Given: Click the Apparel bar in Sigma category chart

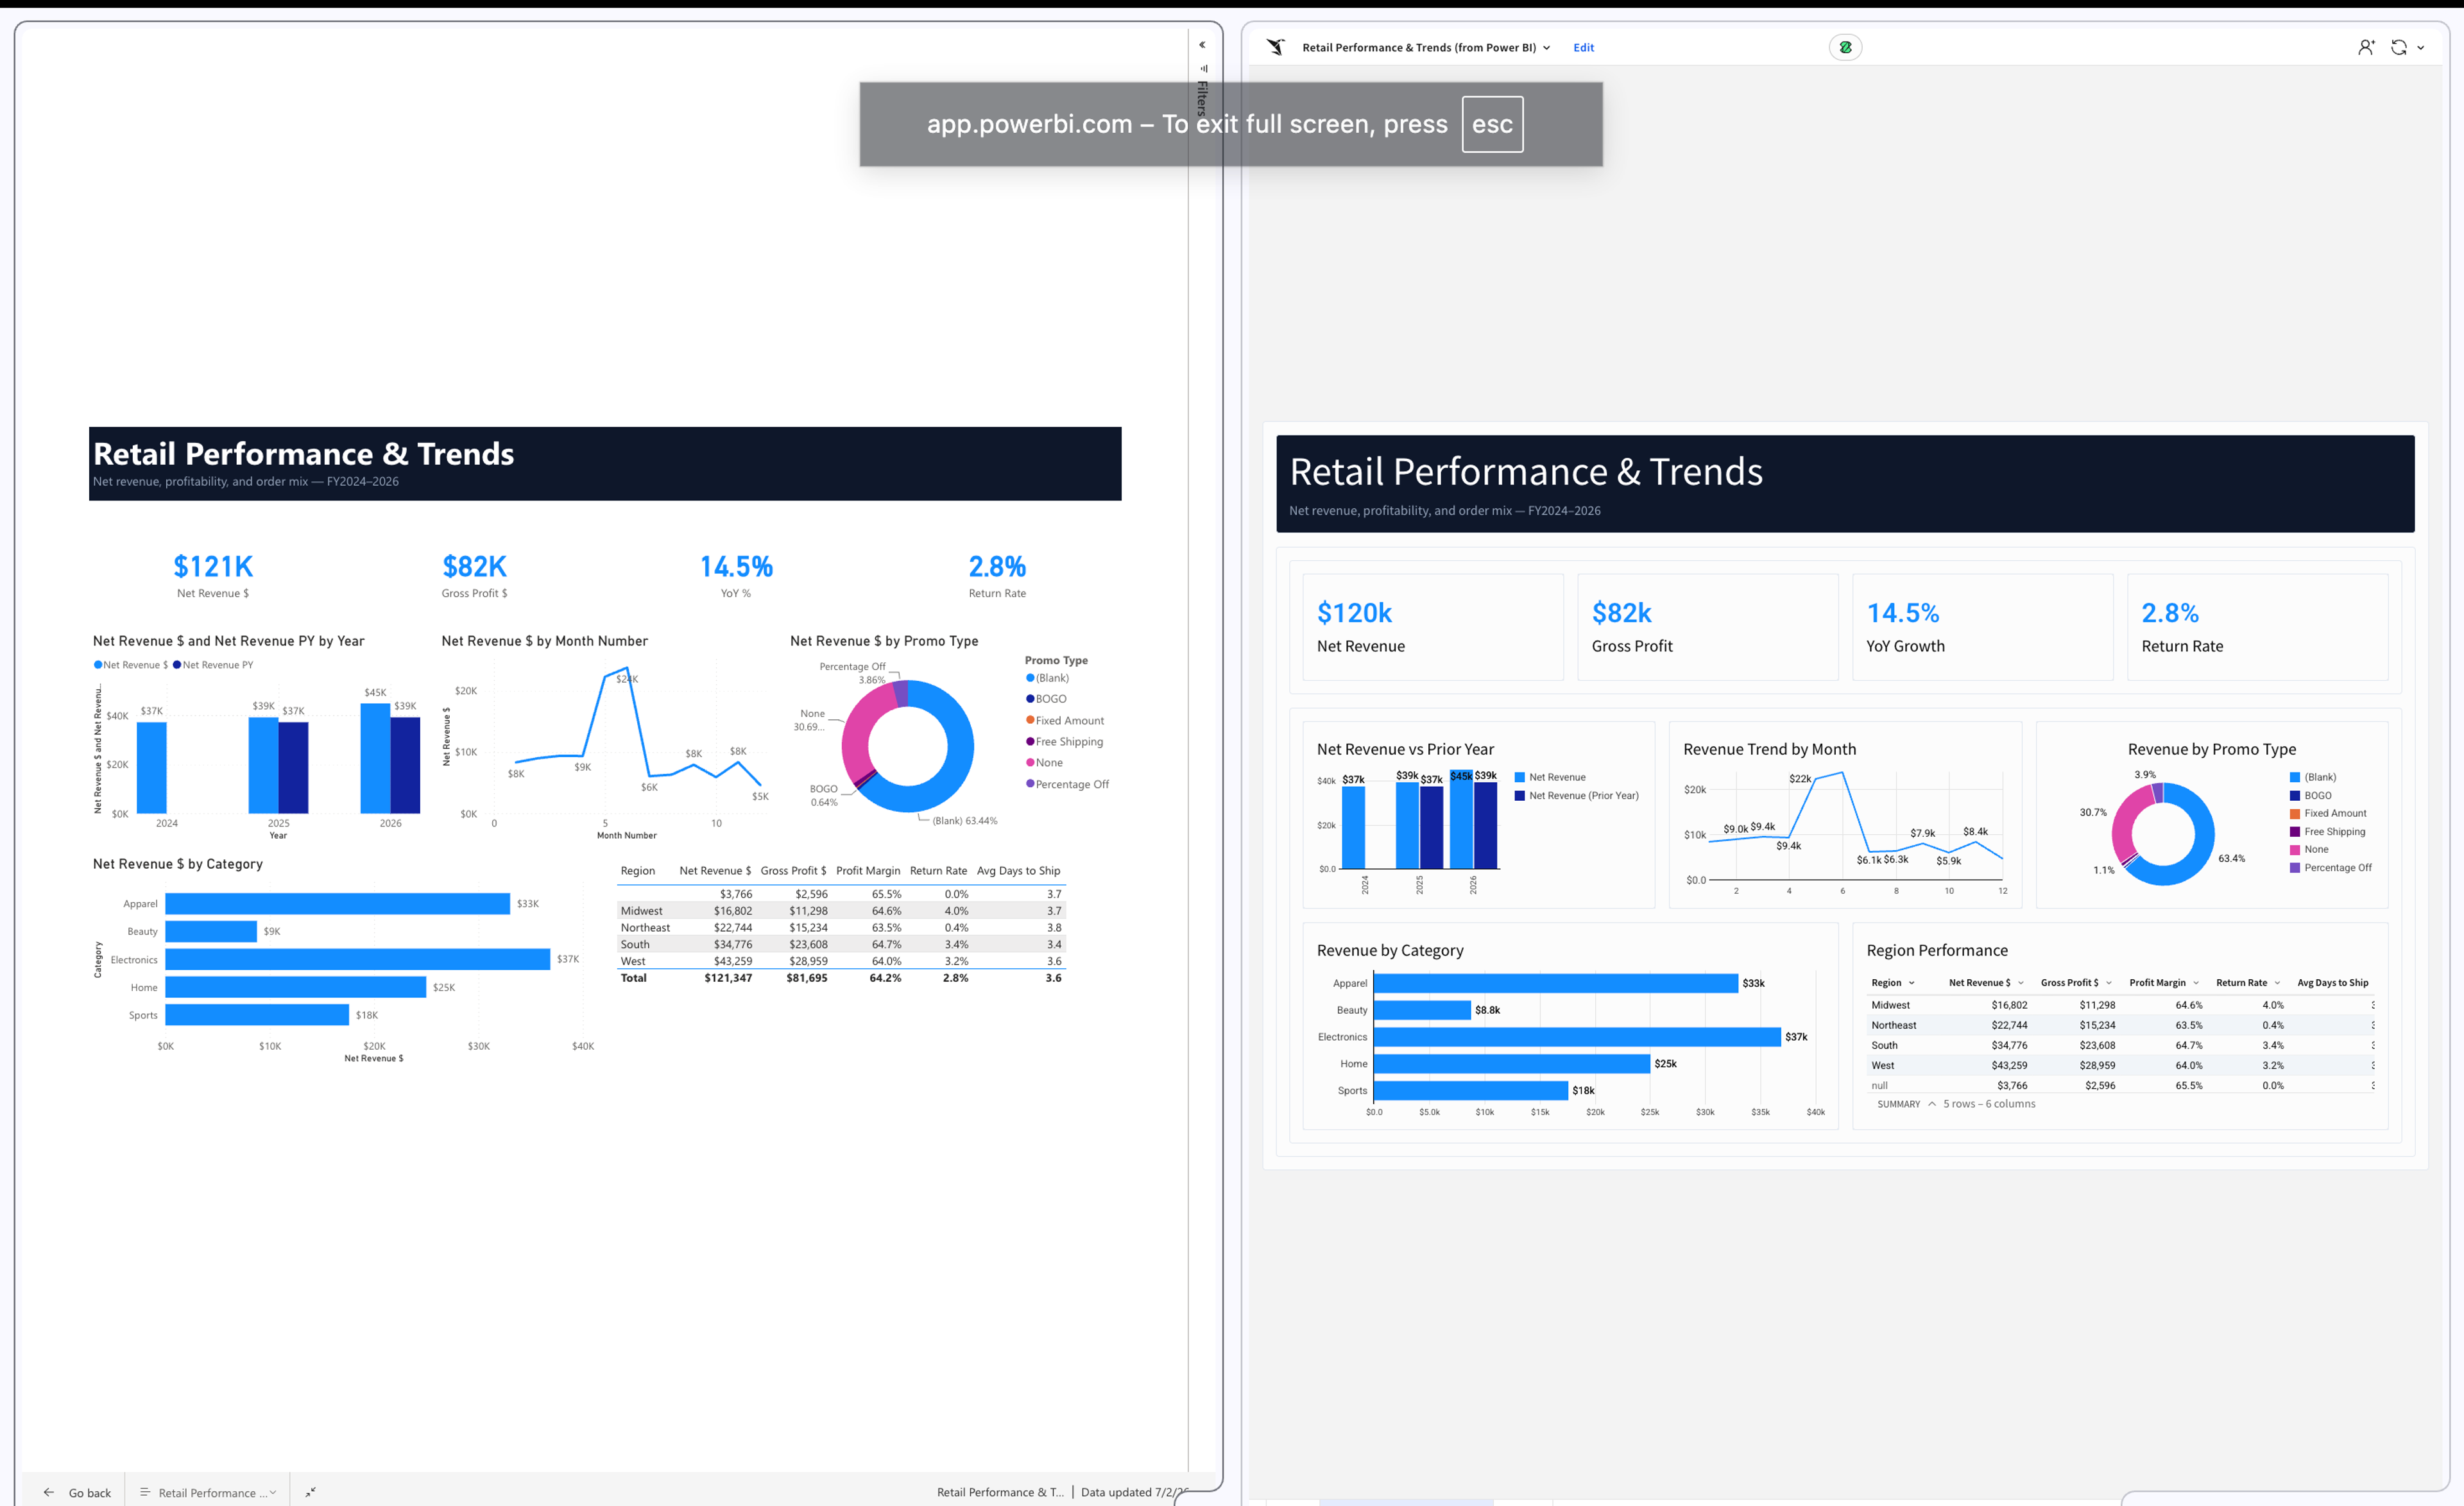Looking at the screenshot, I should (x=1556, y=984).
